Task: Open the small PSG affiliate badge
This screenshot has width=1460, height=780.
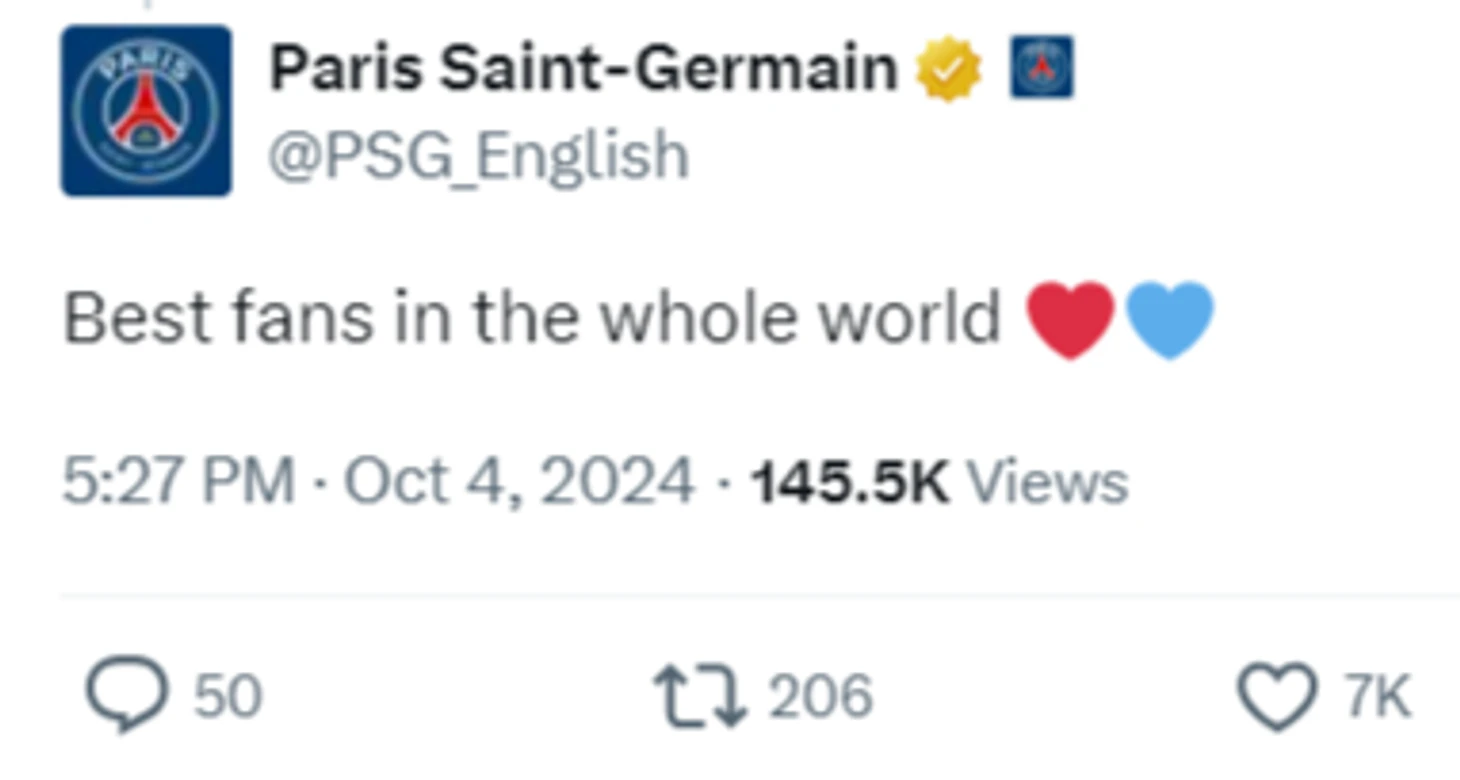Action: click(x=1042, y=67)
